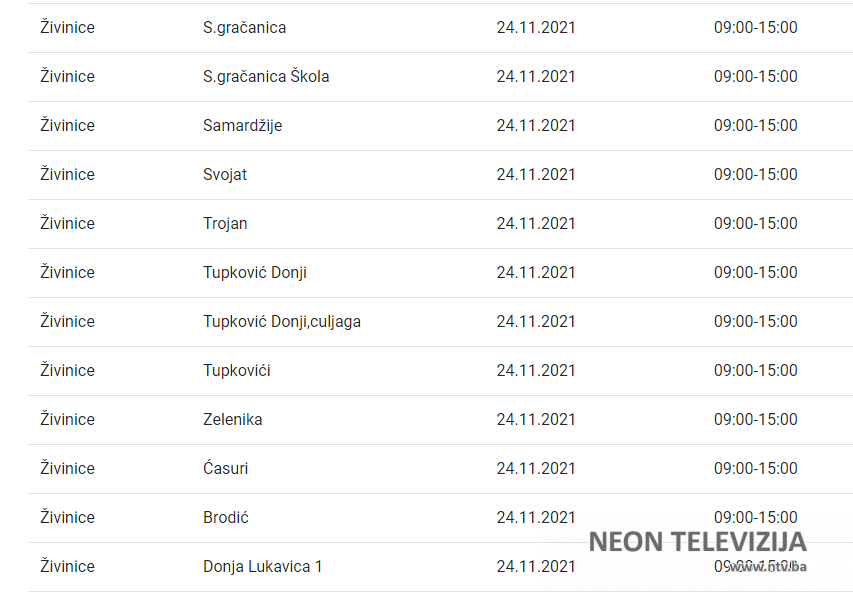Select the date in the Brodić row

pyautogui.click(x=536, y=518)
